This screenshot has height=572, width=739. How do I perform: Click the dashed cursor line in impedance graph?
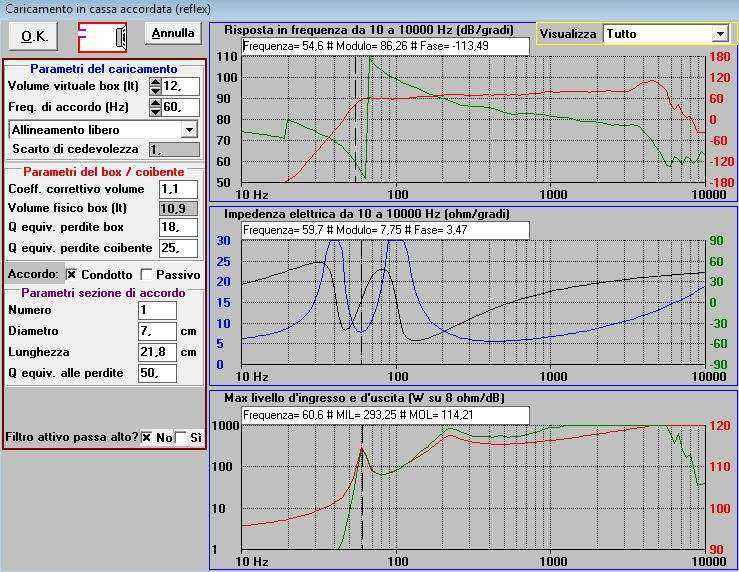coord(361,302)
